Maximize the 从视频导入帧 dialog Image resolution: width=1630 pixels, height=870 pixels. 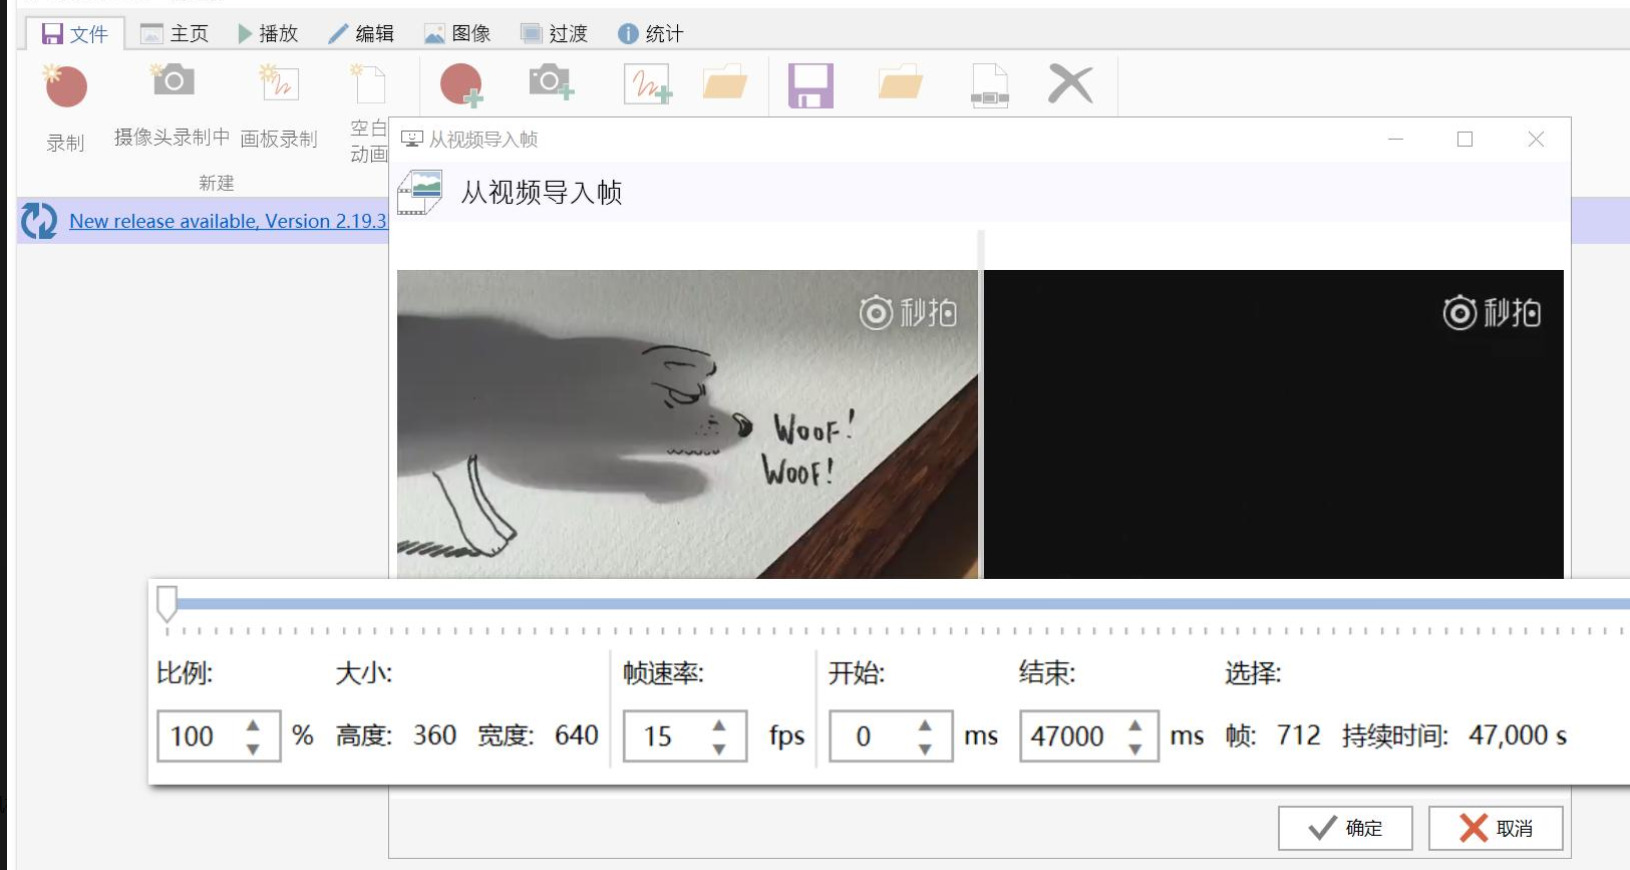(x=1465, y=139)
